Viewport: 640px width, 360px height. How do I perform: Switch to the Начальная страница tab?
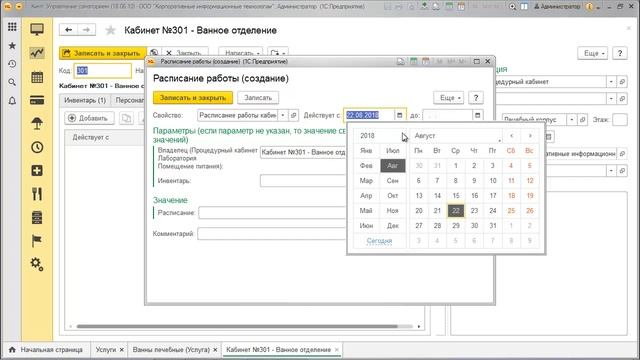click(47, 350)
